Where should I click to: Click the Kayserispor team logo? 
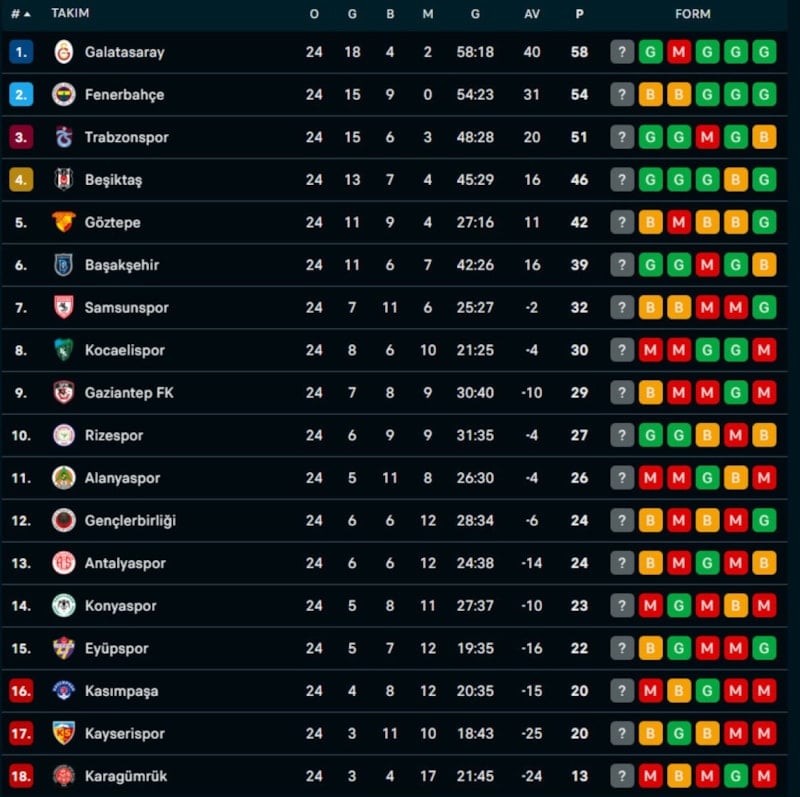[x=64, y=733]
